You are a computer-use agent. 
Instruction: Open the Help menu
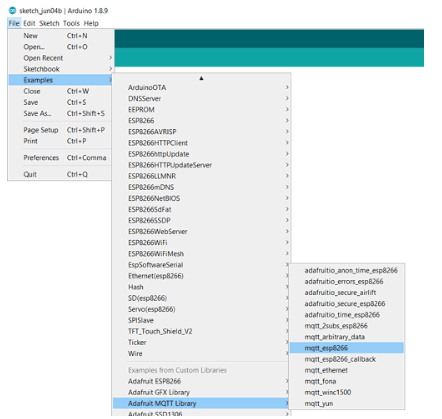click(91, 23)
